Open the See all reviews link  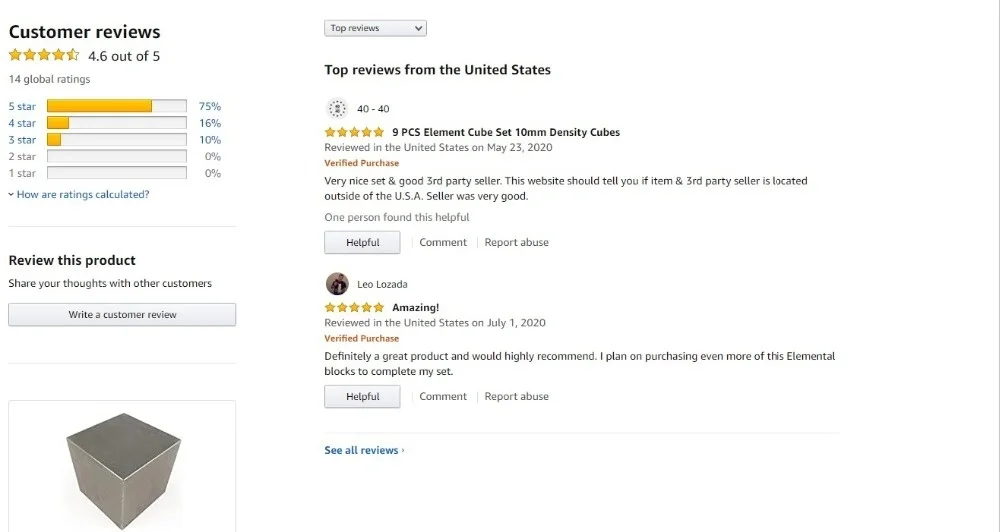(364, 451)
